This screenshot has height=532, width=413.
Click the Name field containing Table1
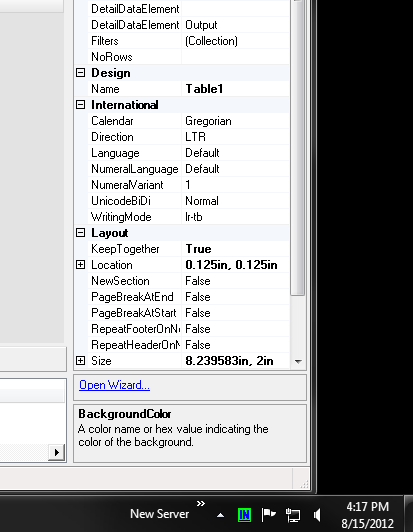236,89
